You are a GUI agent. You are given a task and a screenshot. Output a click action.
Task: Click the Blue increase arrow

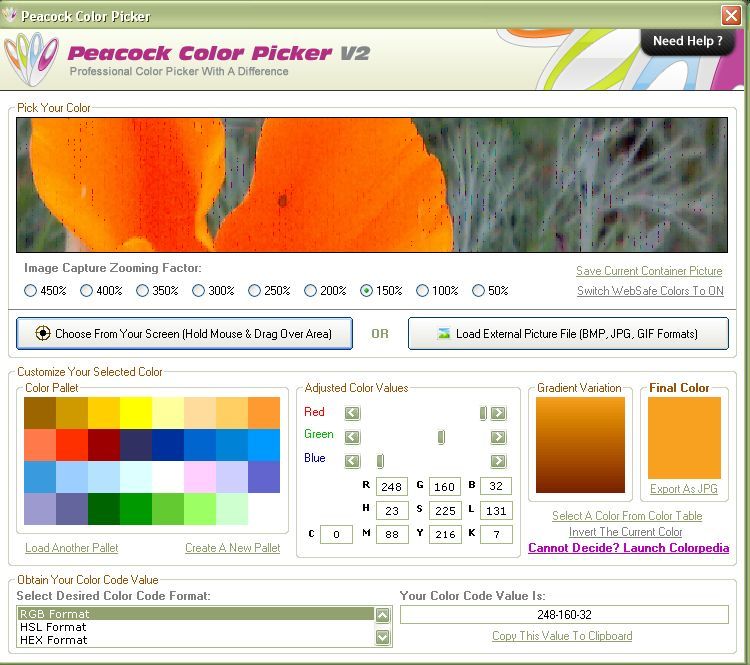[498, 461]
